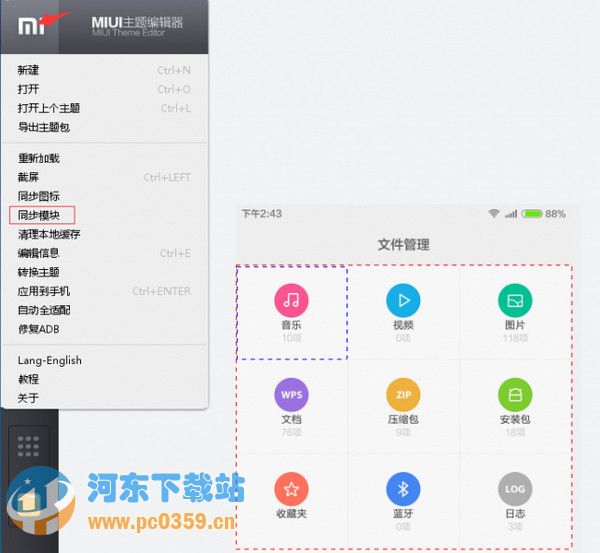Open the pink 音乐 music icon
The height and width of the screenshot is (553, 600).
point(292,300)
